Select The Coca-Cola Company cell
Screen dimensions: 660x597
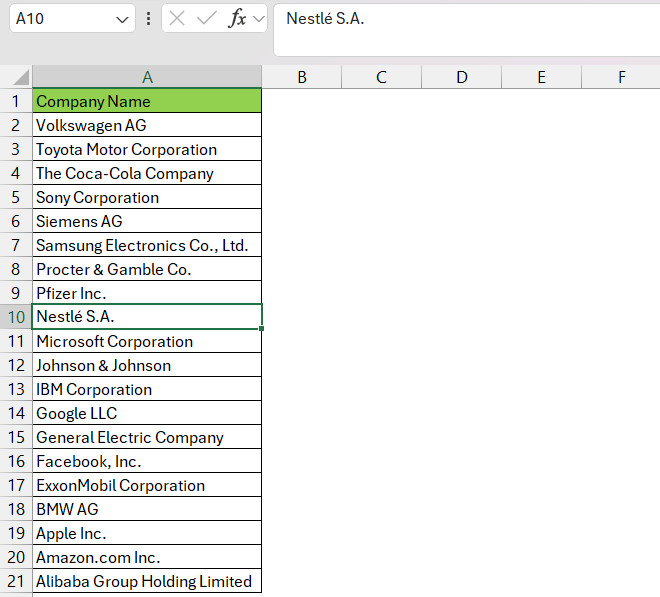tap(147, 173)
